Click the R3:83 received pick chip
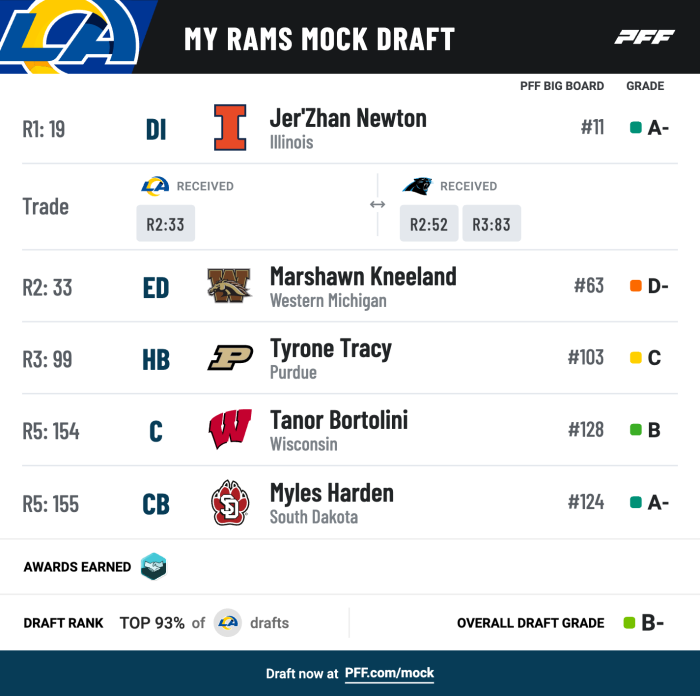This screenshot has width=700, height=696. (491, 224)
